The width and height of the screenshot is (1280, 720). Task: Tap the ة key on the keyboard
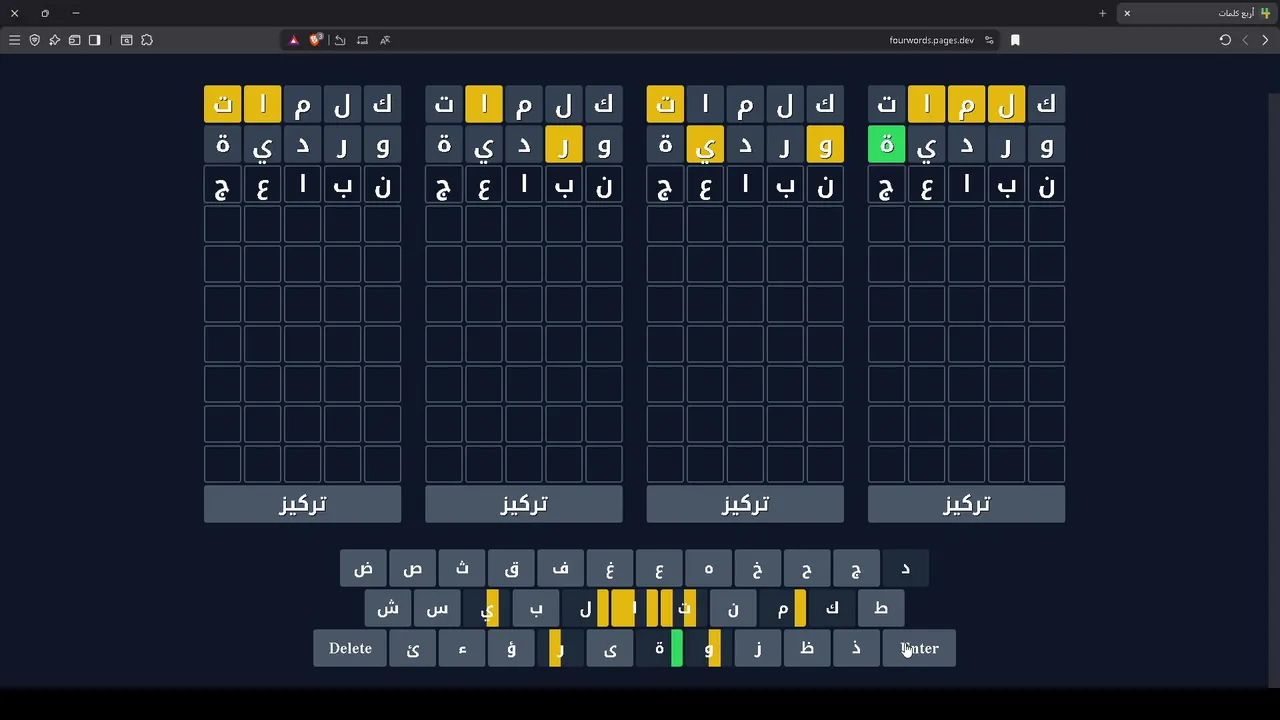tap(659, 648)
